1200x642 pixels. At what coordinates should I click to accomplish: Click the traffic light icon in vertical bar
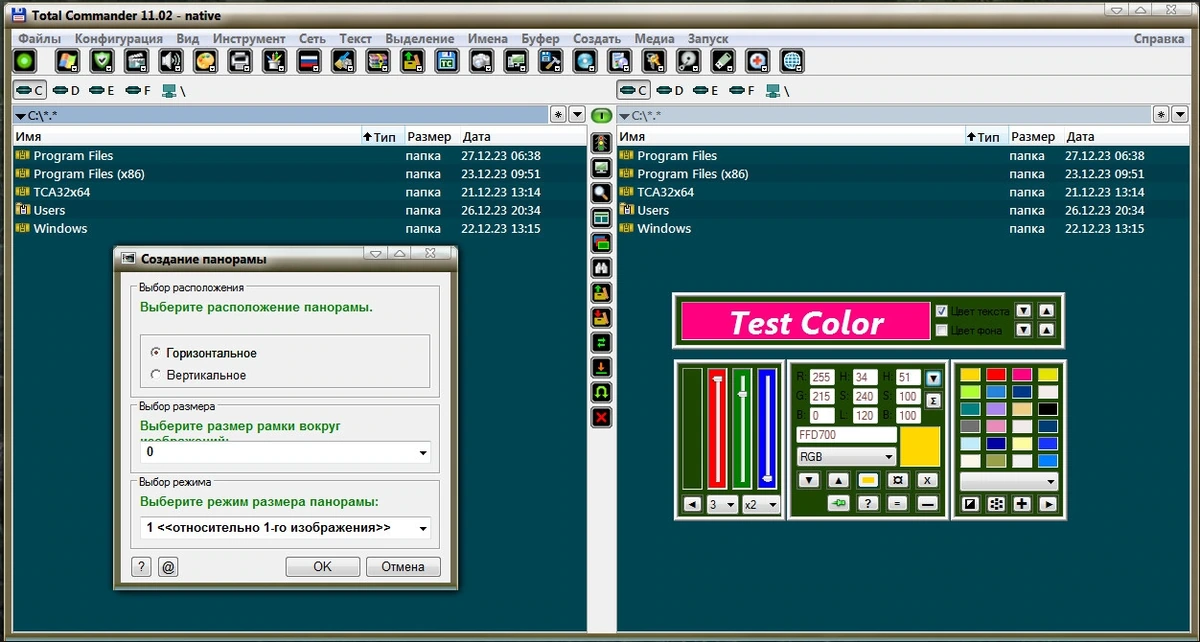pos(601,143)
